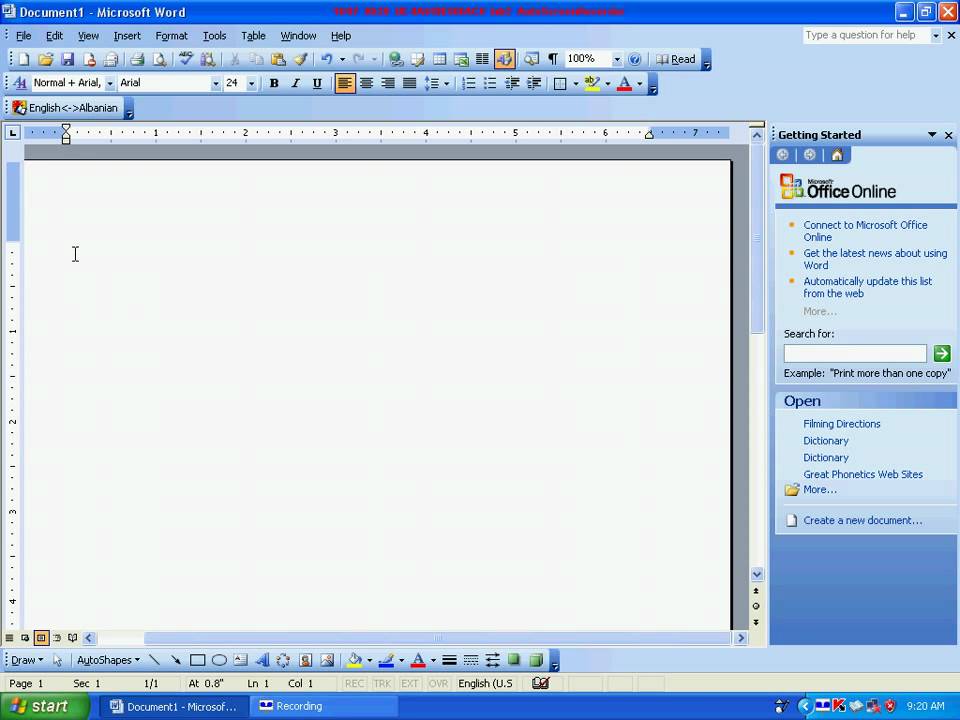960x720 pixels.
Task: Start numbered list formatting
Action: click(468, 83)
